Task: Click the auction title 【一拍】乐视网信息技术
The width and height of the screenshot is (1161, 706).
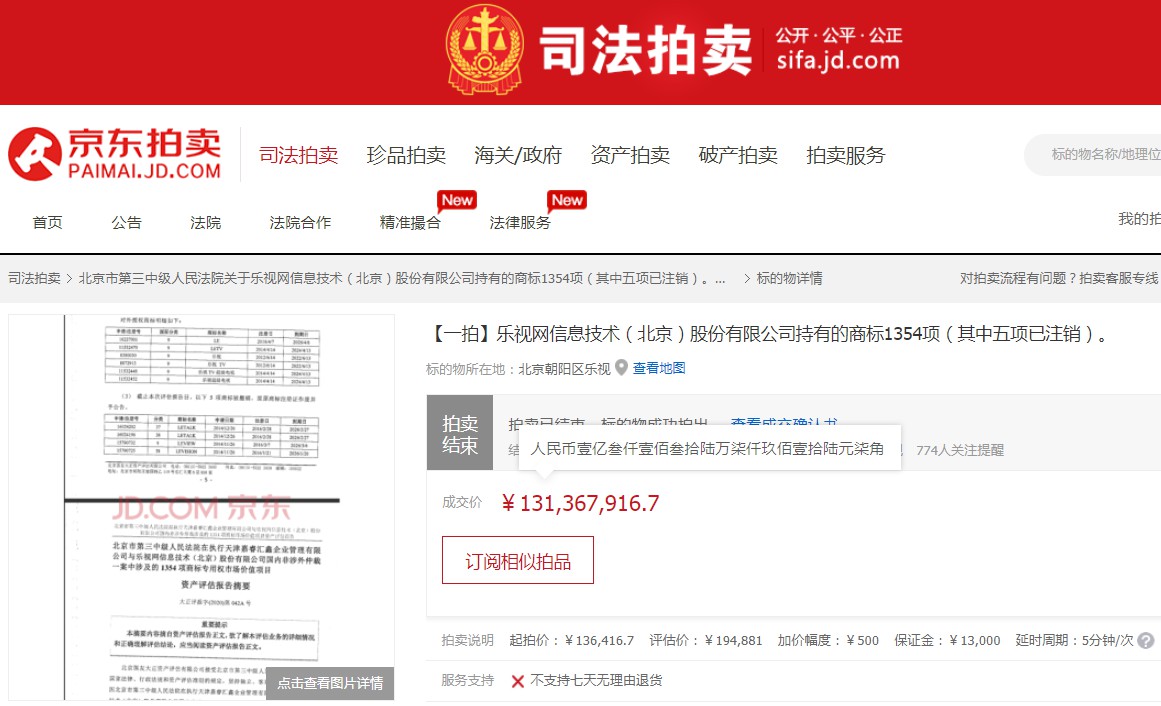Action: [x=768, y=334]
